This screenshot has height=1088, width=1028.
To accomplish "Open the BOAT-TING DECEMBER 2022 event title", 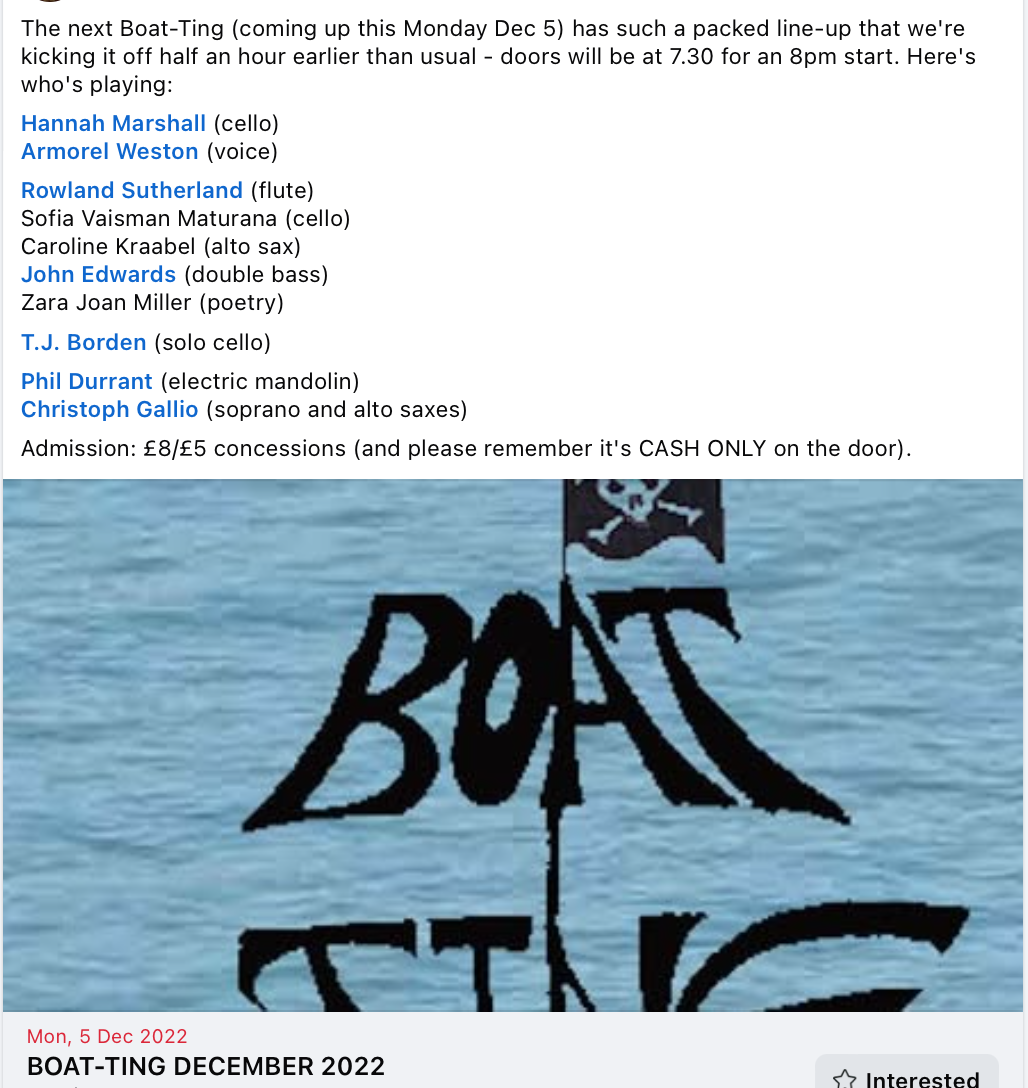I will 205,1066.
